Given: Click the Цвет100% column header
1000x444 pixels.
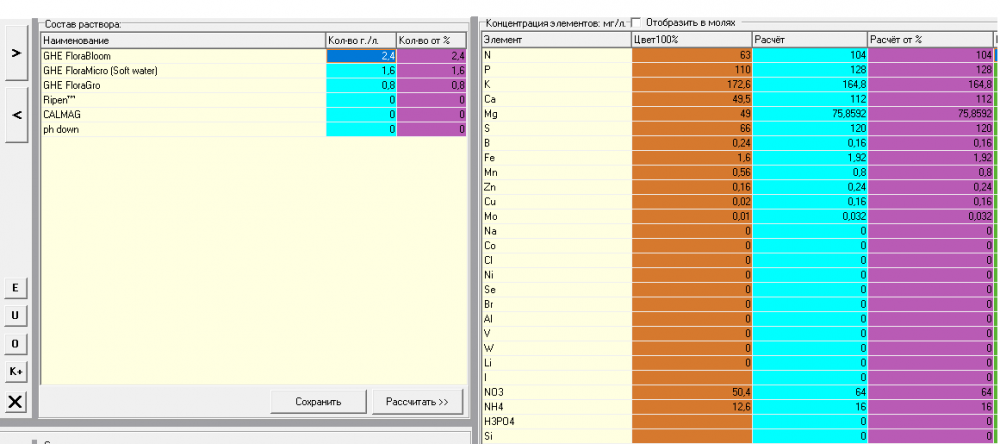Looking at the screenshot, I should tap(692, 40).
